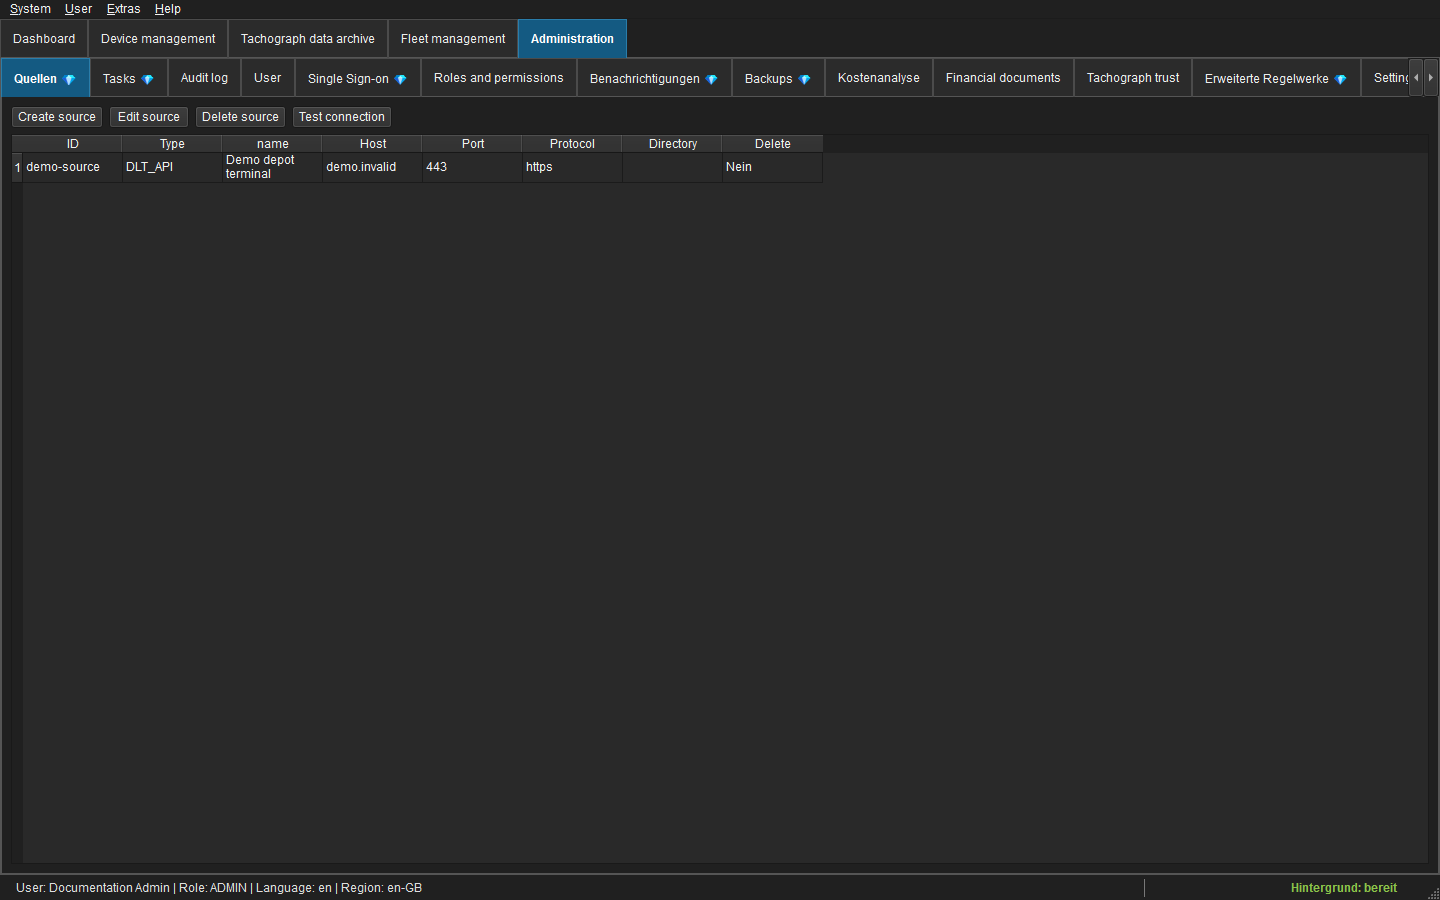Click the https protocol cell
The image size is (1440, 900).
click(572, 167)
